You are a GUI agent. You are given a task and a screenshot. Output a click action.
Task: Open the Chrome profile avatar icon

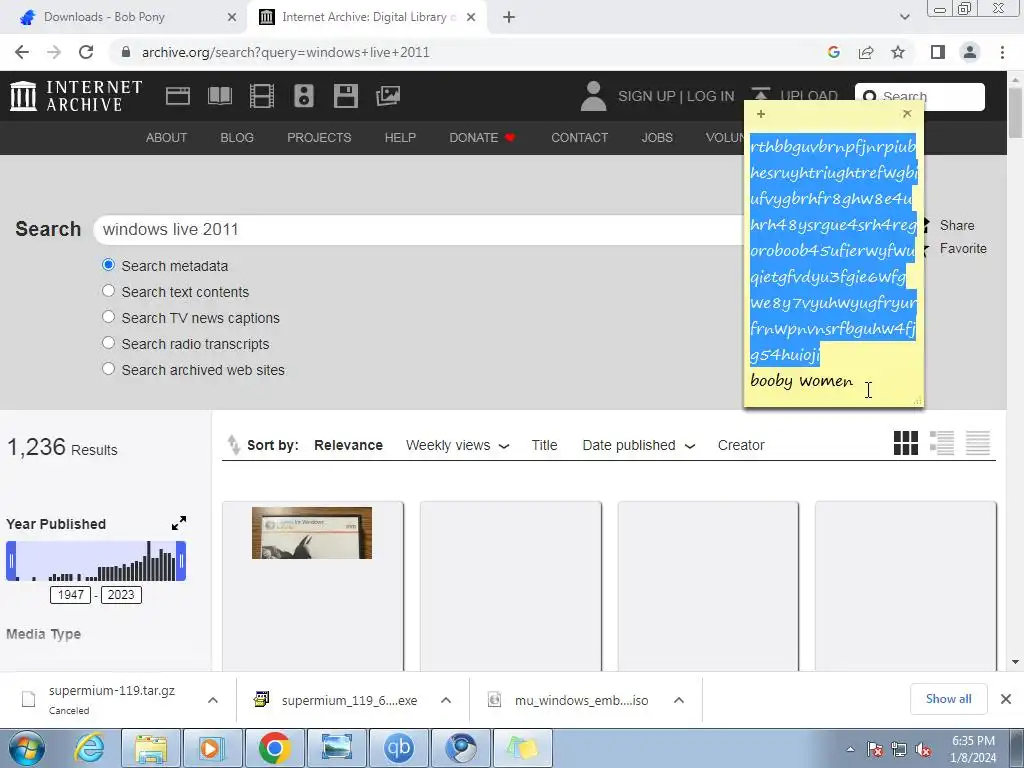click(x=970, y=52)
